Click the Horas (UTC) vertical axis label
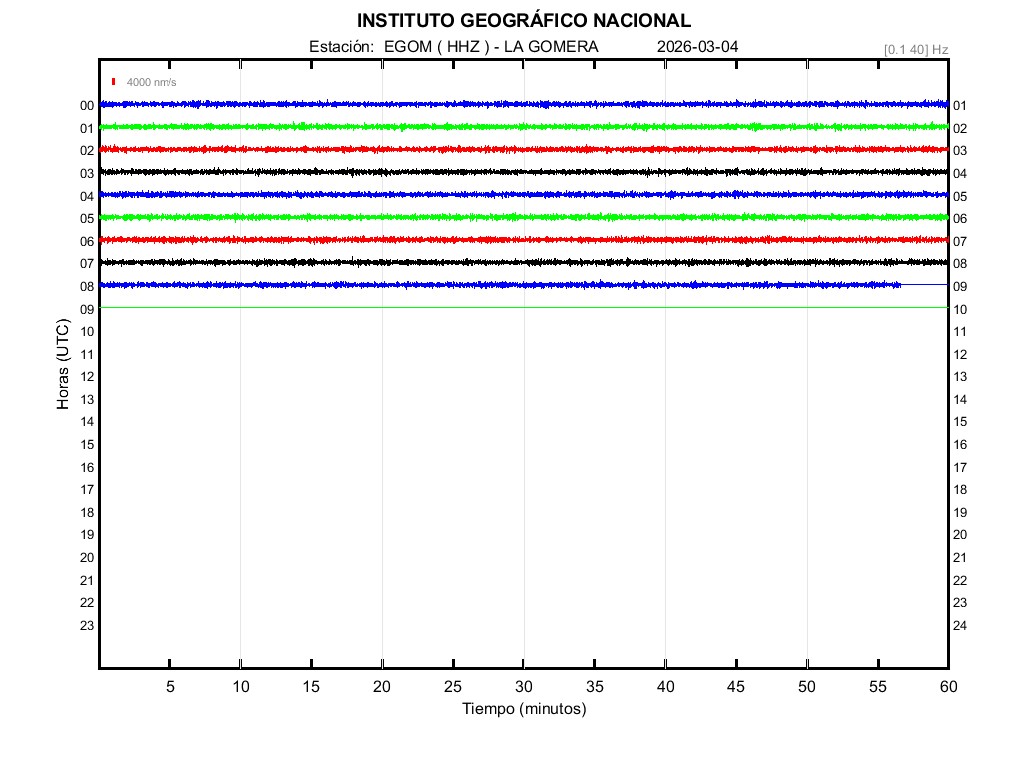The height and width of the screenshot is (768, 1024). (62, 365)
